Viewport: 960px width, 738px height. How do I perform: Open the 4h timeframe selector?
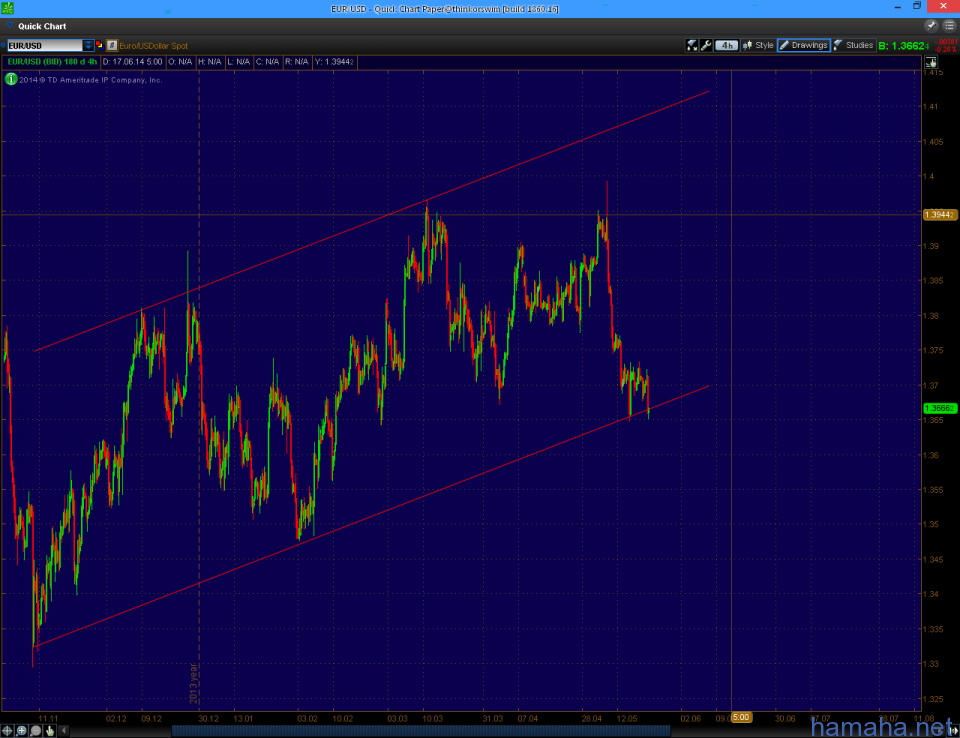coord(727,45)
